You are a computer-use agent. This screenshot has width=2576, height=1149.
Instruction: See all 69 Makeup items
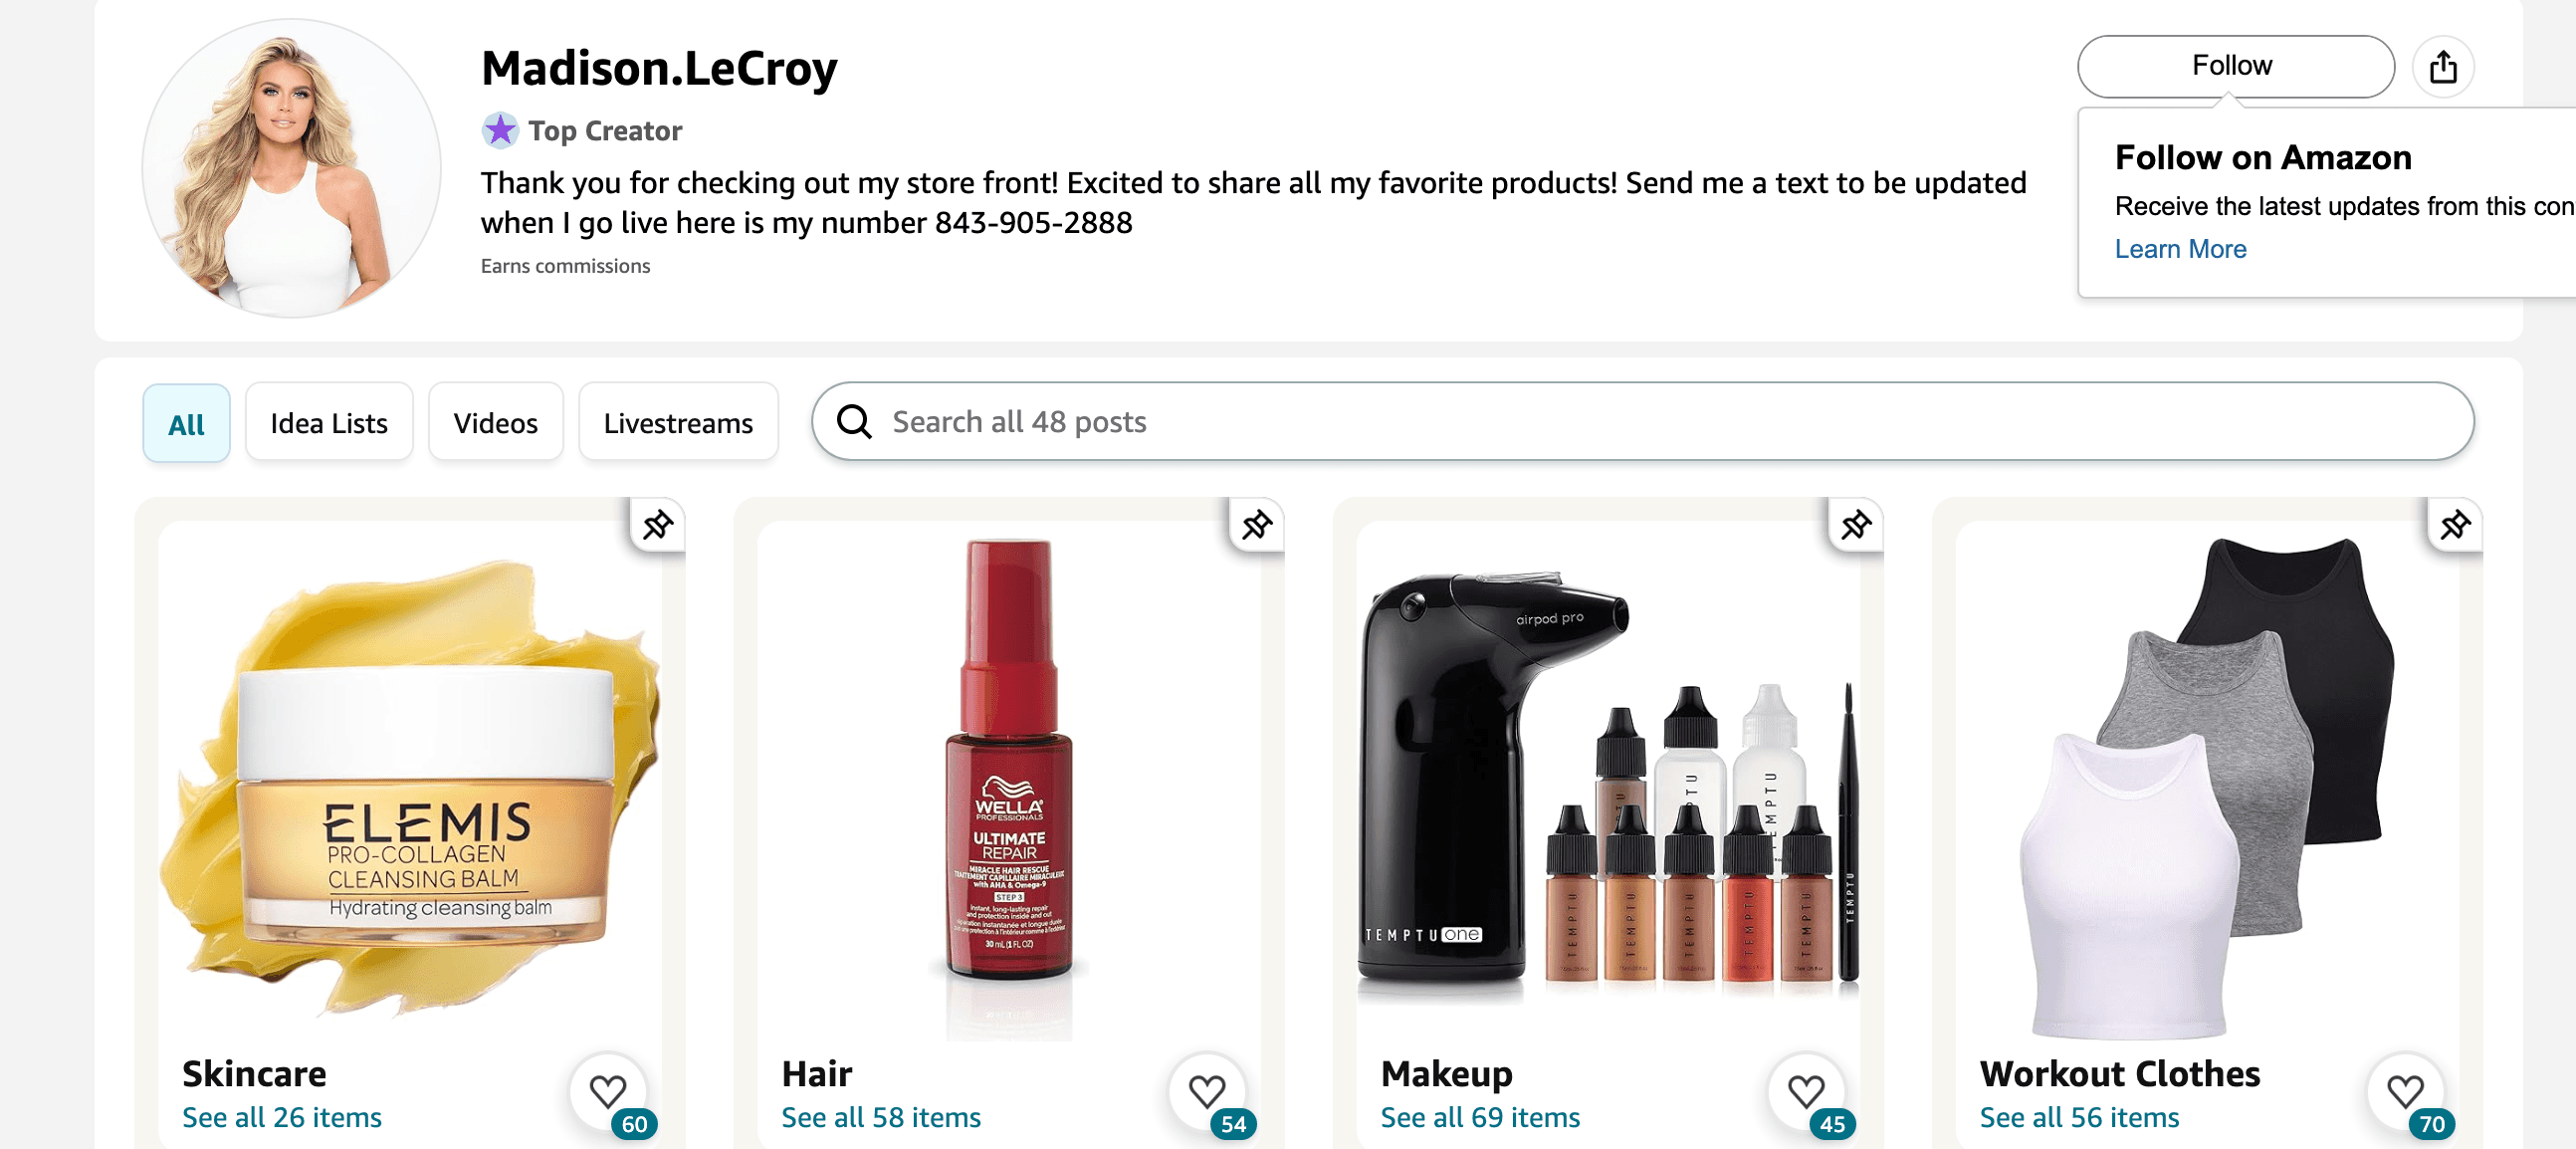(x=1479, y=1117)
